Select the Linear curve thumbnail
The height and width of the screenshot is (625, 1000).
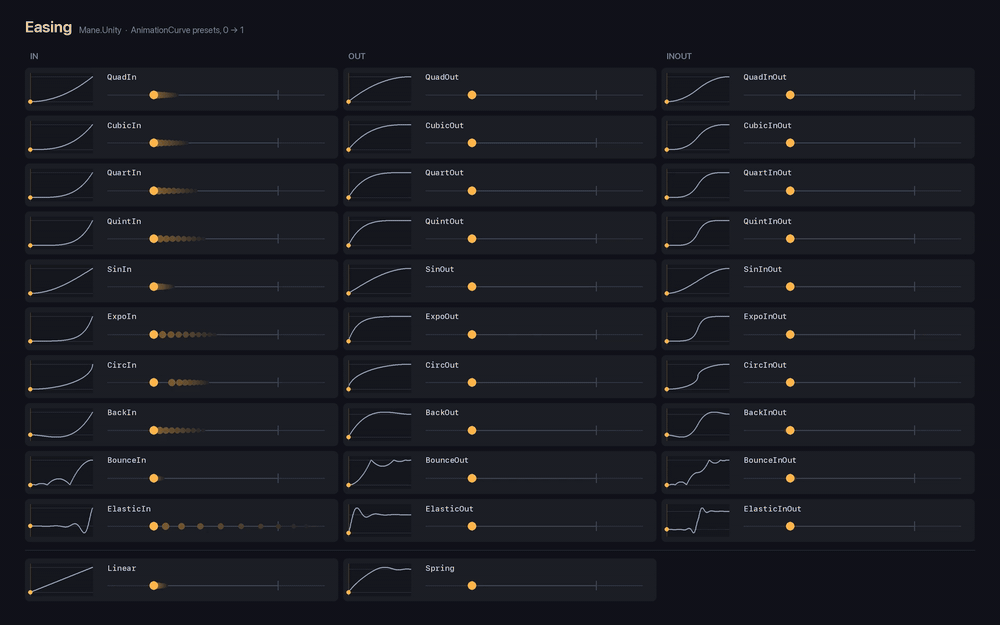pyautogui.click(x=61, y=580)
